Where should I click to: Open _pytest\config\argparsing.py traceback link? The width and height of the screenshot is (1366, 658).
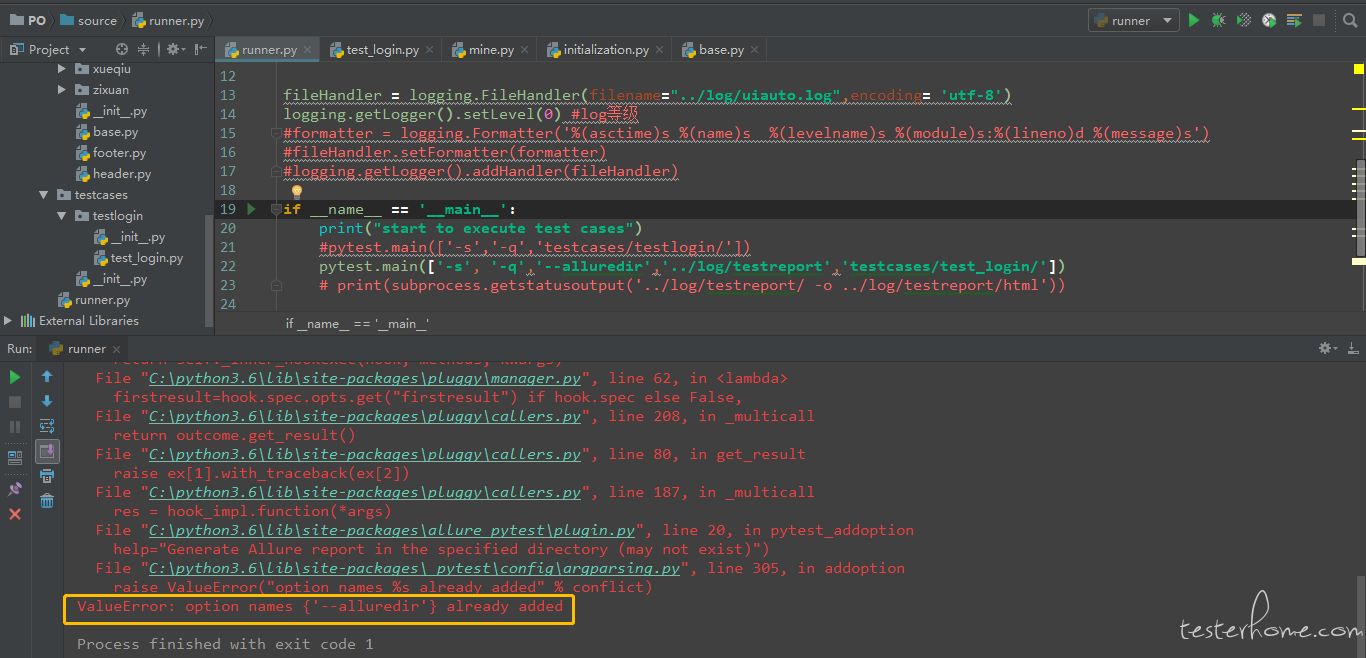[x=414, y=568]
